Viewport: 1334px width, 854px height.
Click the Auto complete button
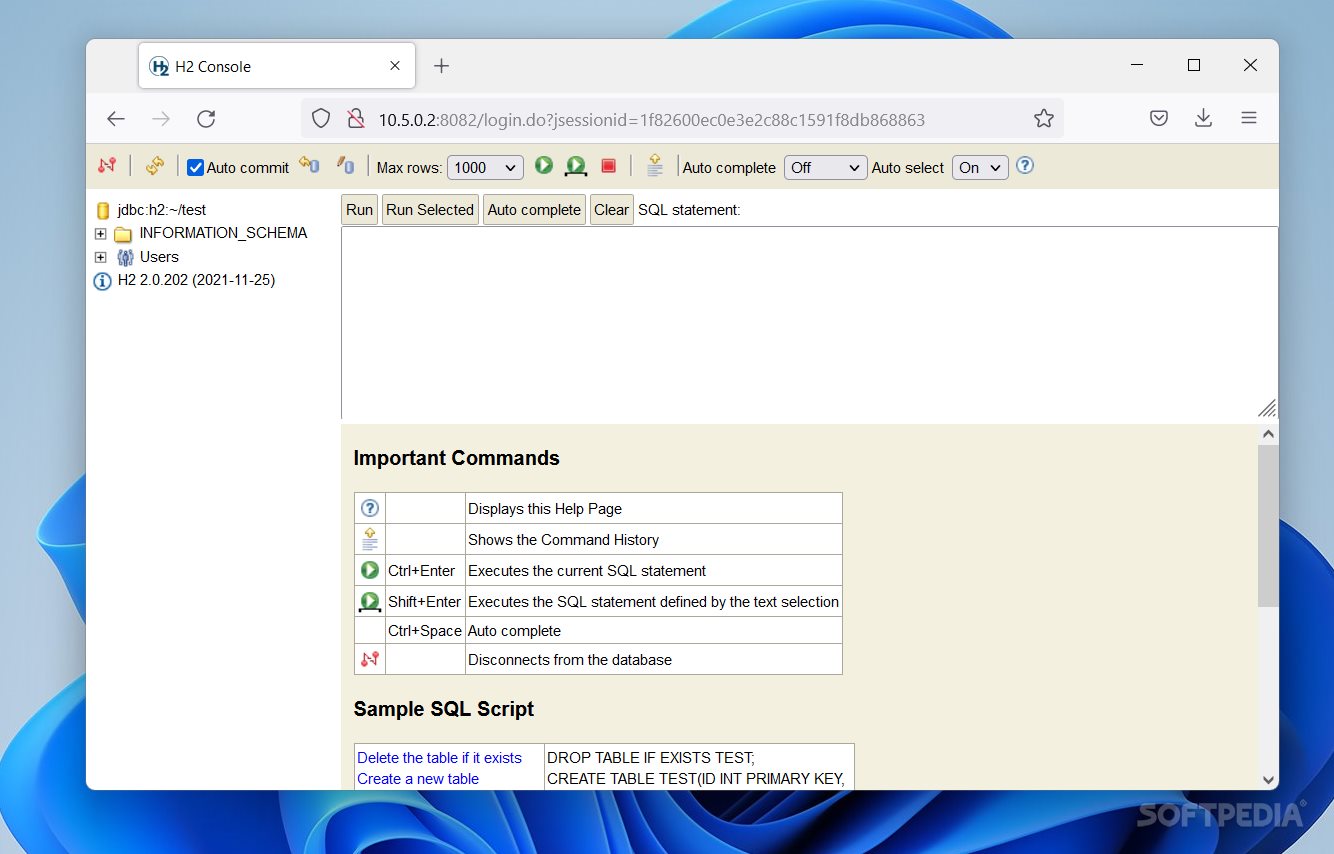(x=534, y=210)
